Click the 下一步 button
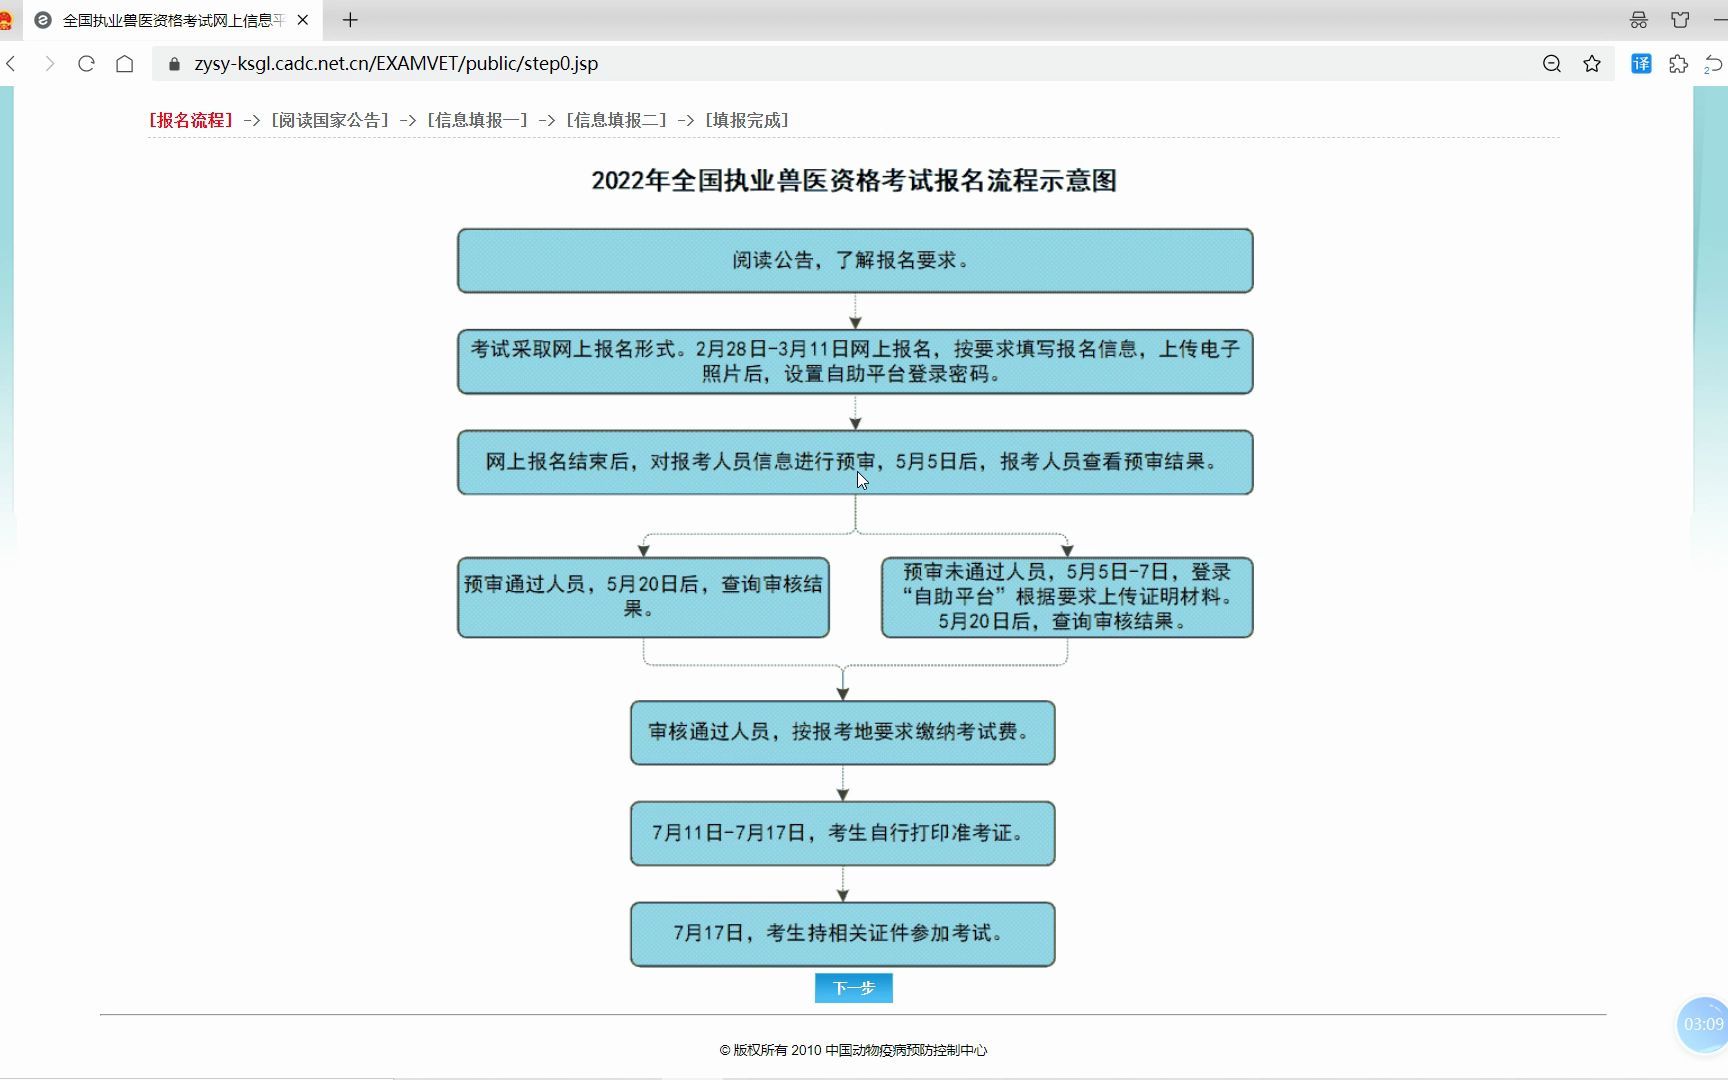 tap(854, 988)
